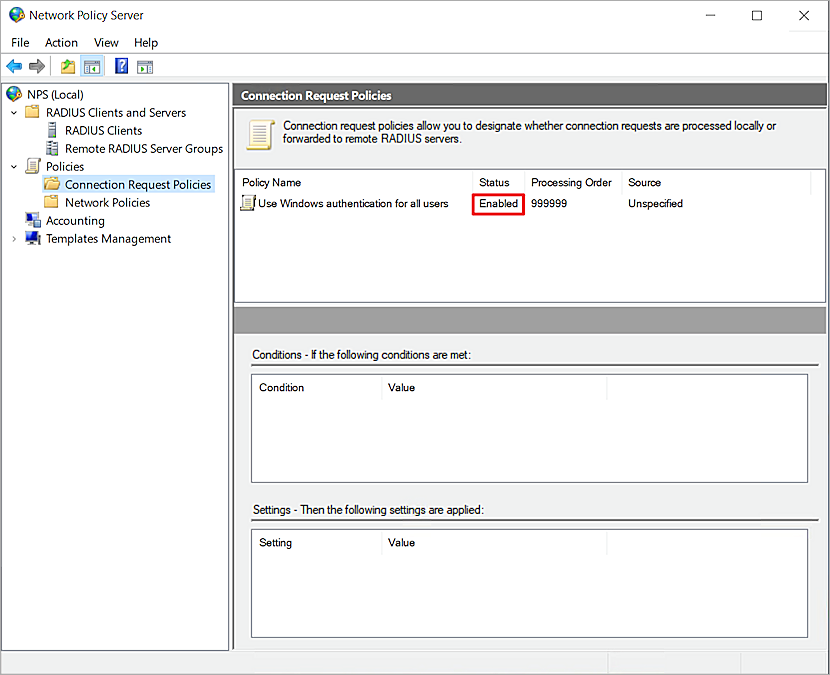Collapse the Policies node
830x675 pixels.
click(14, 166)
